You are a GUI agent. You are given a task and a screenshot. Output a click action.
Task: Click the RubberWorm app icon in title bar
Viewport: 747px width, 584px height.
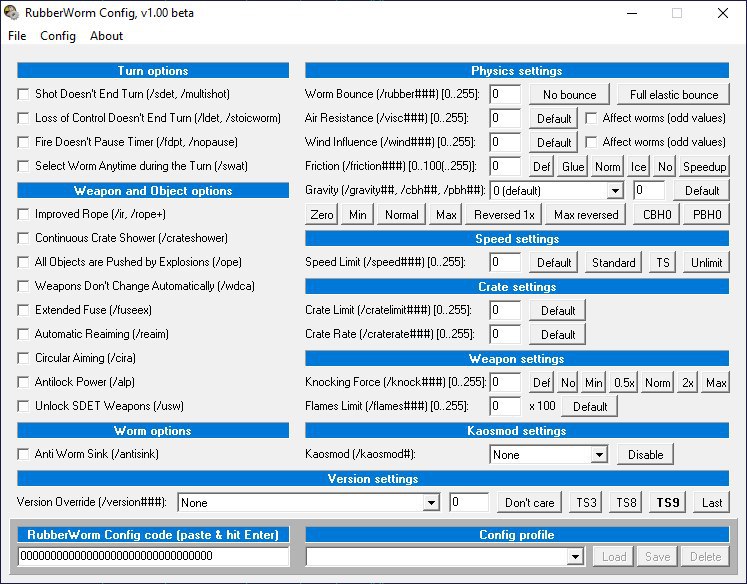(x=11, y=12)
